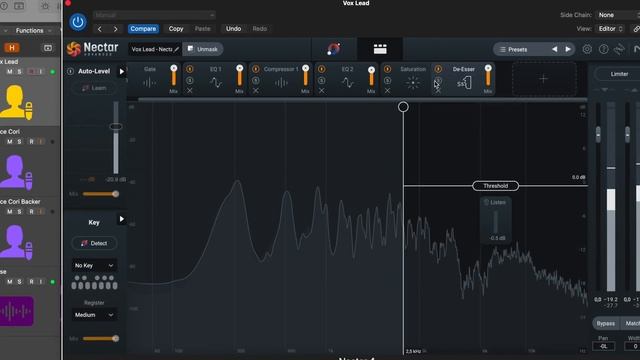The image size is (640, 360).
Task: Remove the Compressor 1 module
Action: click(x=256, y=91)
